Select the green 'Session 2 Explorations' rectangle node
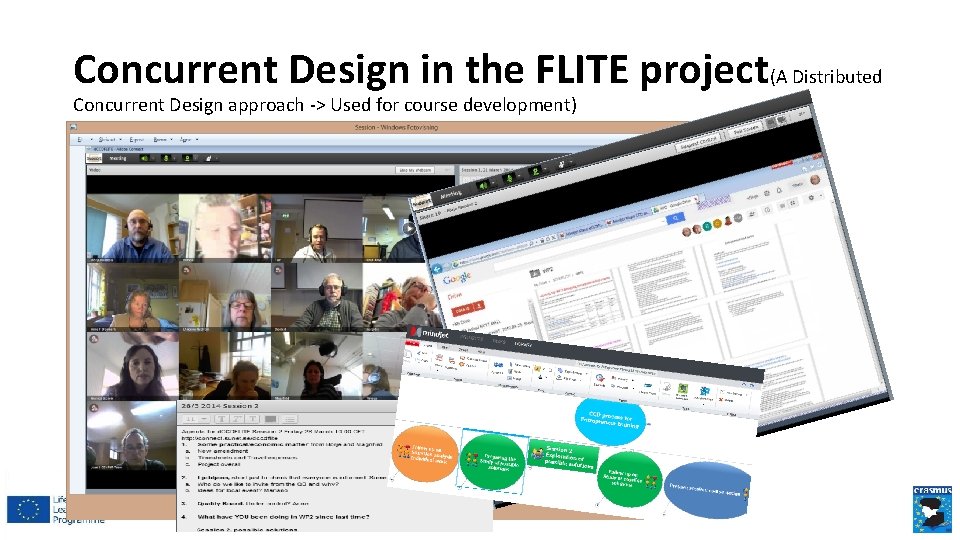The image size is (960, 540). (x=563, y=457)
